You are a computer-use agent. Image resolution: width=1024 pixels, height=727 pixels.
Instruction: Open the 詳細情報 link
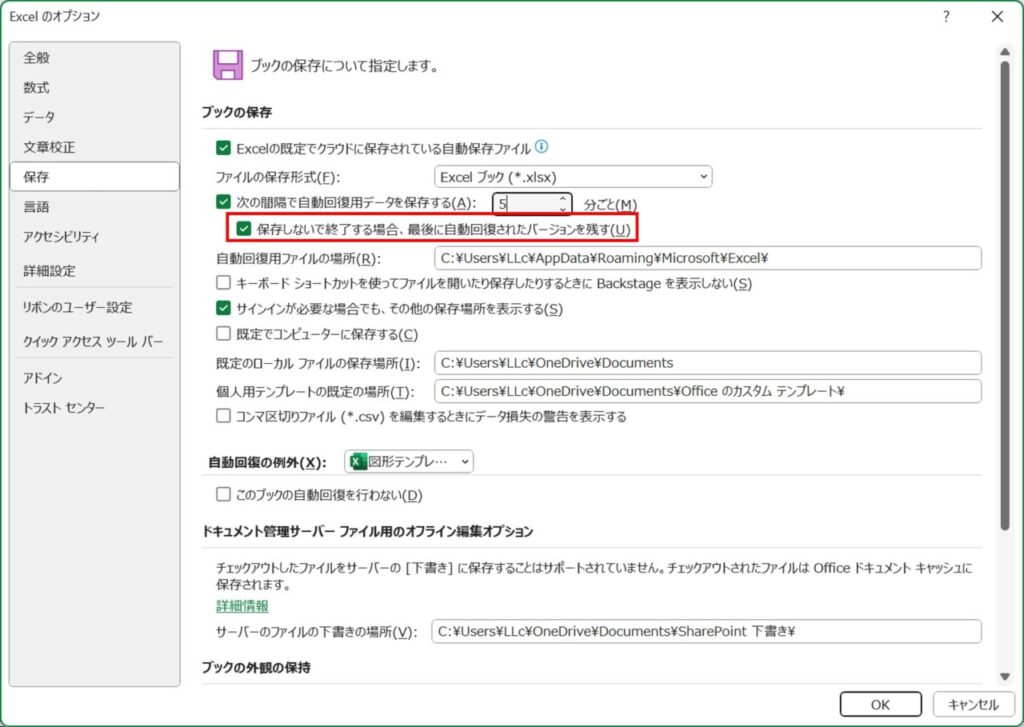click(x=242, y=606)
